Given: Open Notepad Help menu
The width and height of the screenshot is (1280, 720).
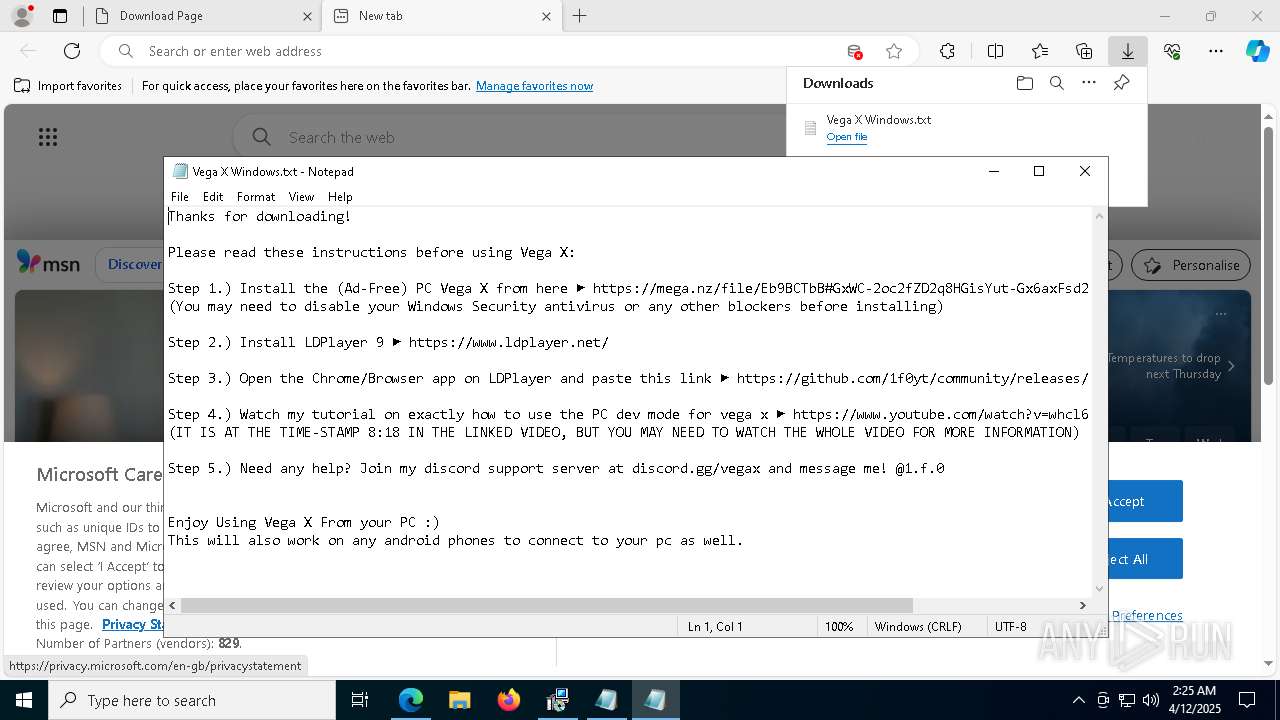Looking at the screenshot, I should tap(340, 197).
